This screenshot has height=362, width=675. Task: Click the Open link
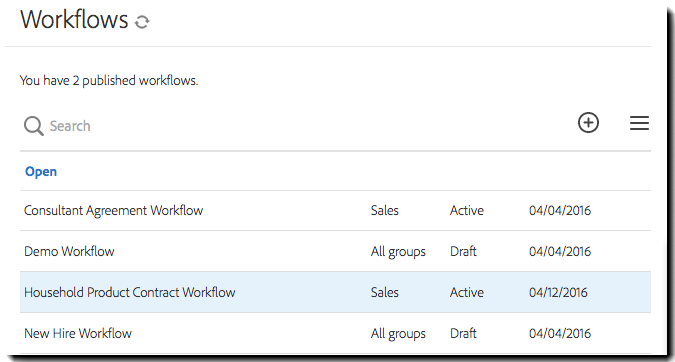pyautogui.click(x=41, y=171)
